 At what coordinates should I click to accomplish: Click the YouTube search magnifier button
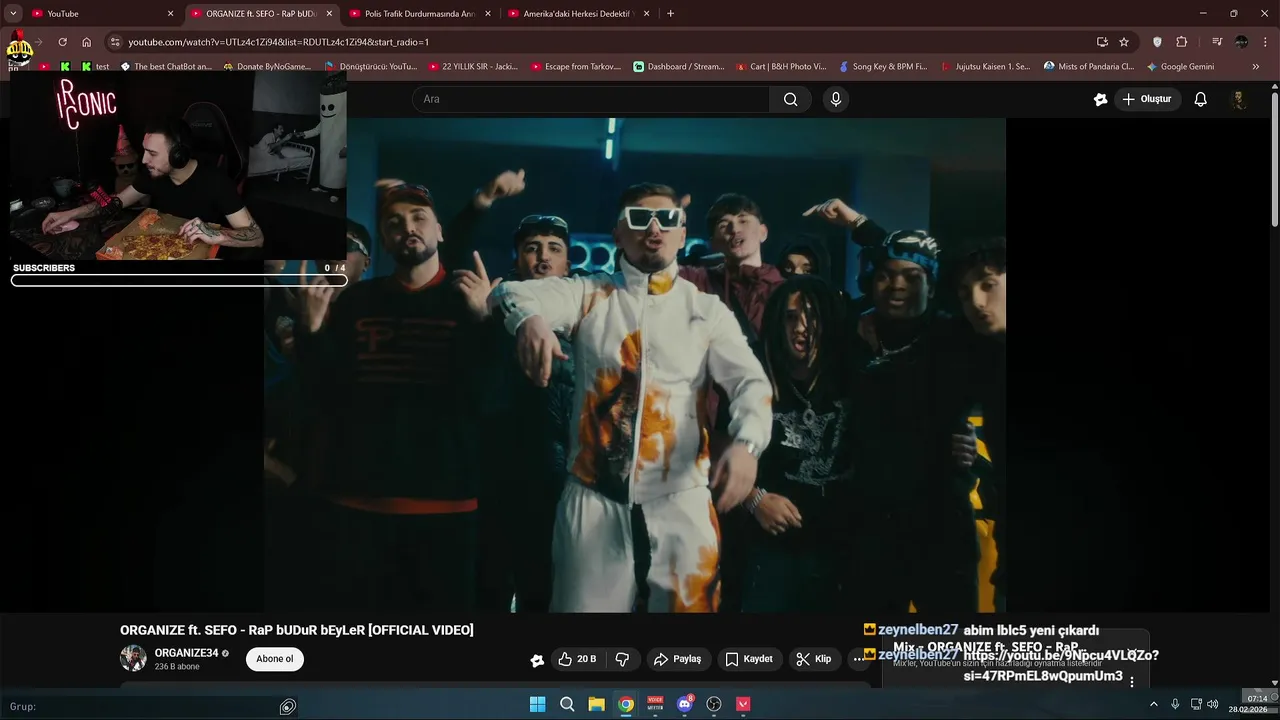click(x=790, y=99)
